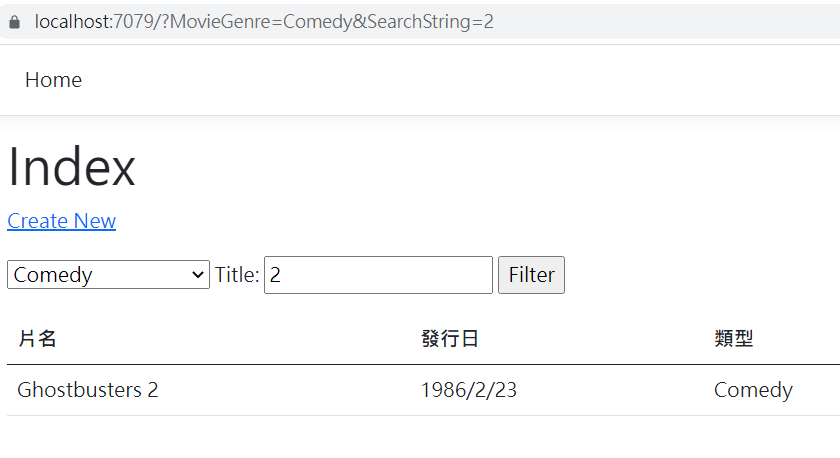
Task: Click the 1986/2/23 release date cell
Action: (x=468, y=390)
